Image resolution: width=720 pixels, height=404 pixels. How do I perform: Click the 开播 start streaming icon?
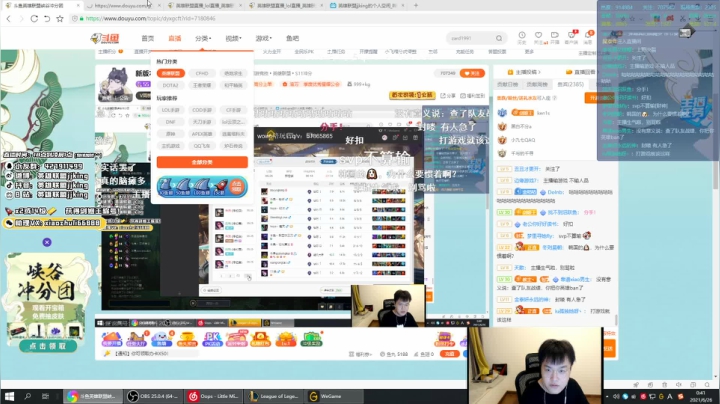pos(555,37)
